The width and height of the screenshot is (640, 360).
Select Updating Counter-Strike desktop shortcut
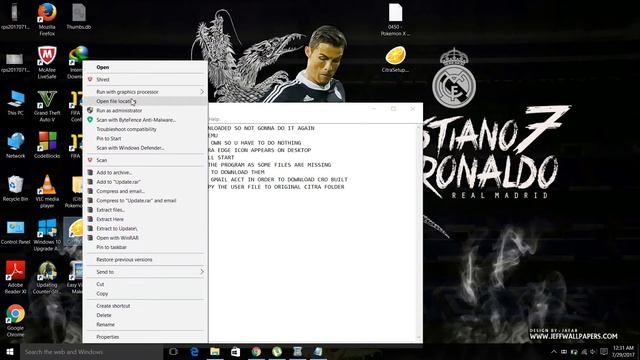(x=47, y=278)
